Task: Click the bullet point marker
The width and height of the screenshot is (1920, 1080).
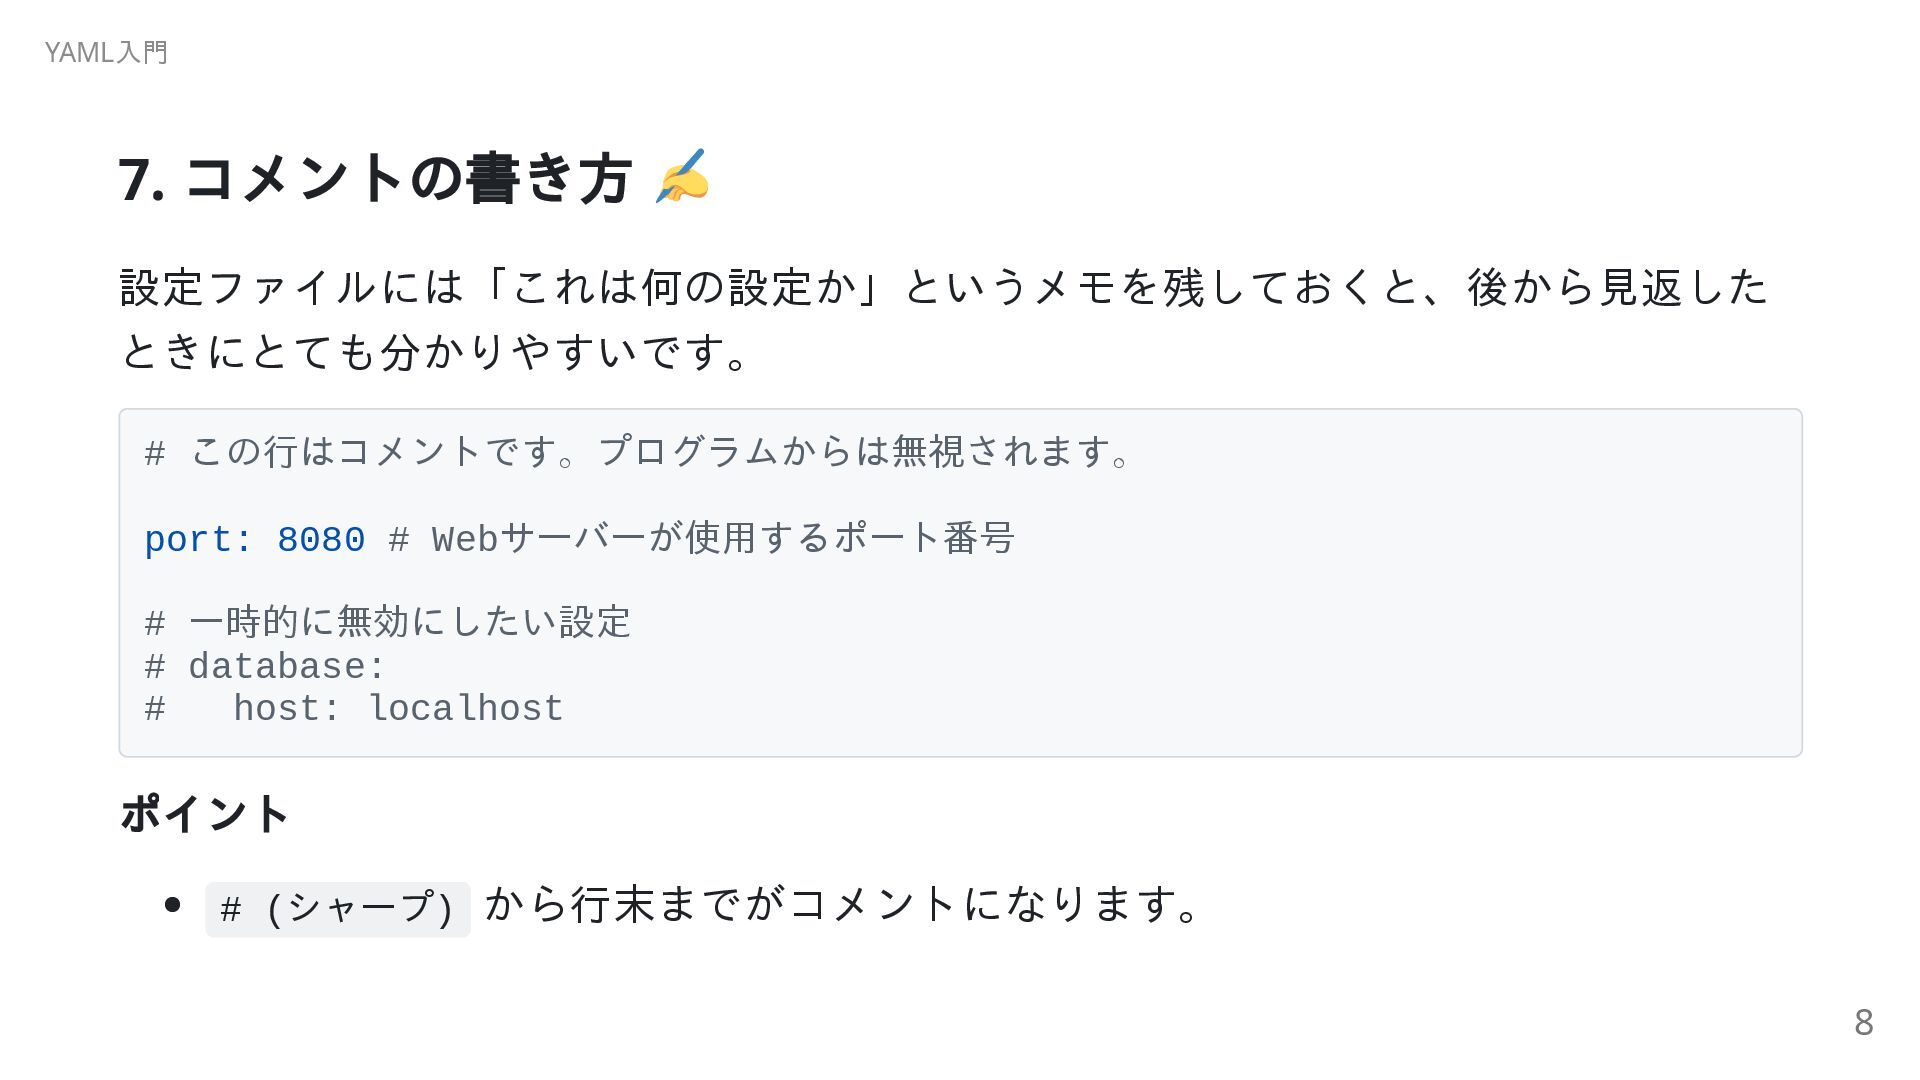Action: click(x=172, y=905)
